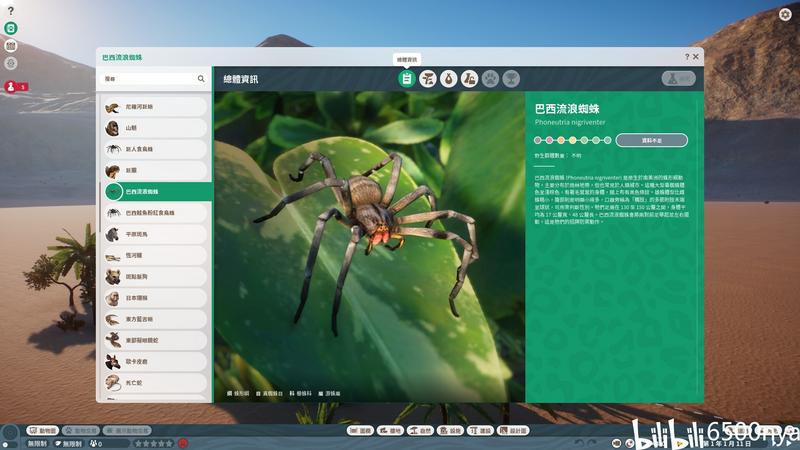
Task: Close the Zoopedia window with X
Action: (695, 57)
